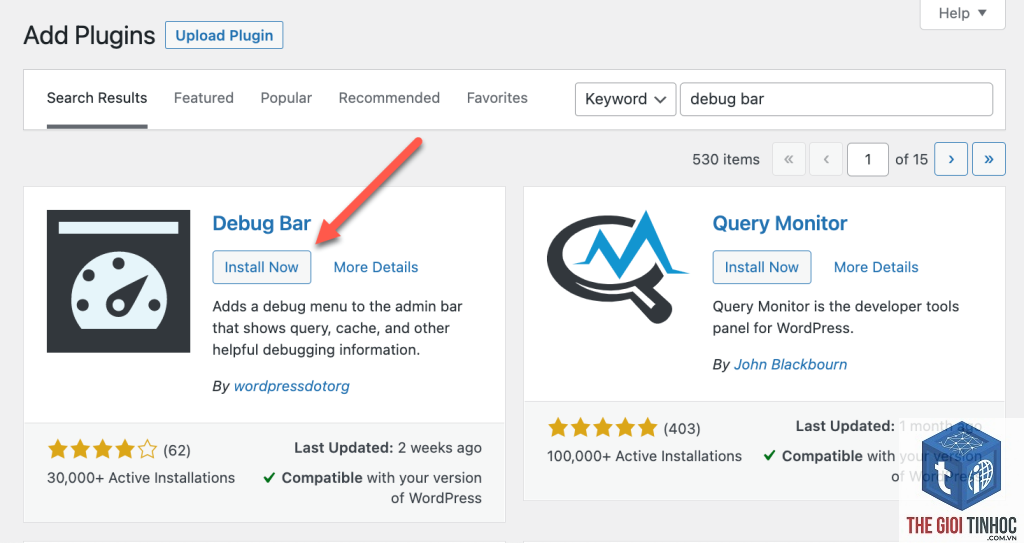Viewport: 1024px width, 543px height.
Task: Go to first page of results
Action: [789, 159]
